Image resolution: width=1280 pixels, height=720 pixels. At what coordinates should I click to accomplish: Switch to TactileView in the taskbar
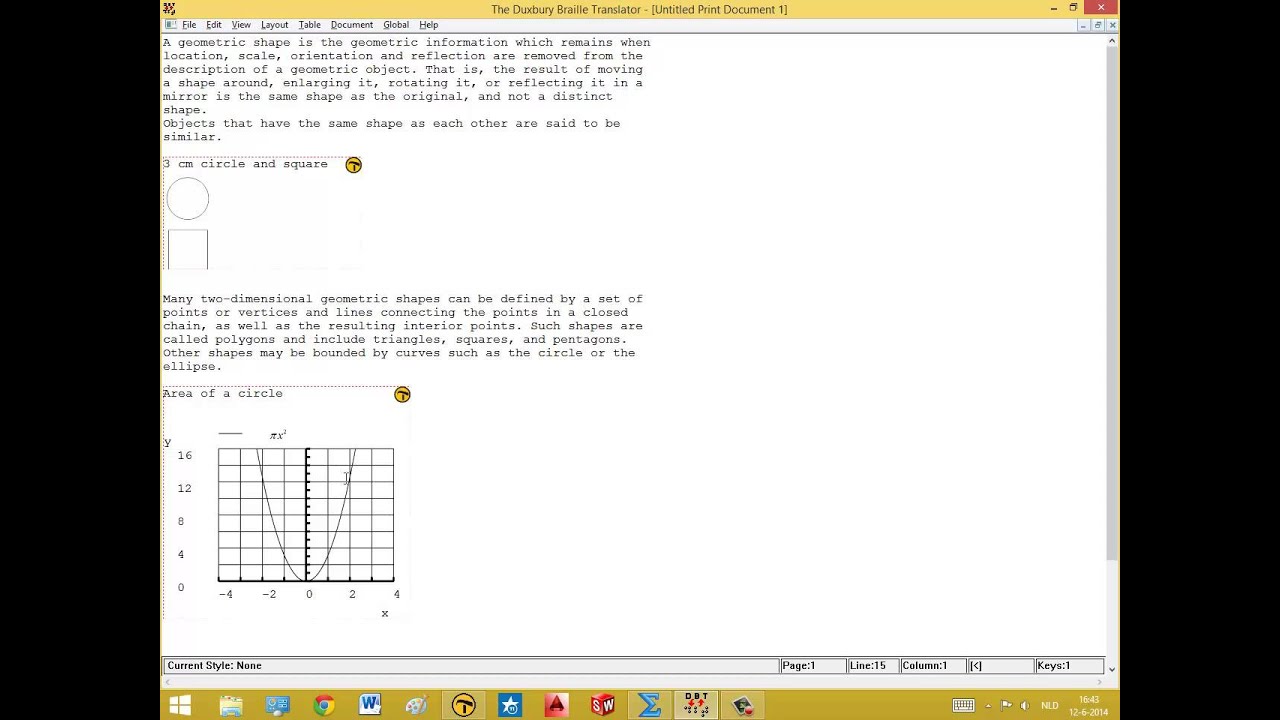(463, 705)
